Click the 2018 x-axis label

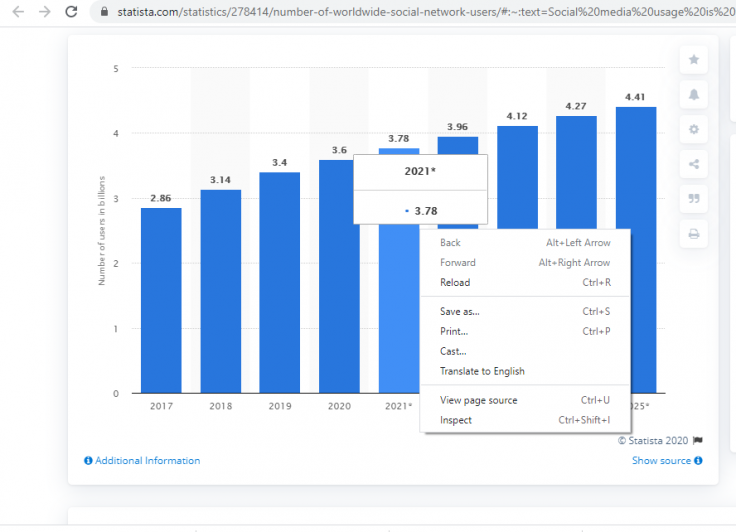221,406
